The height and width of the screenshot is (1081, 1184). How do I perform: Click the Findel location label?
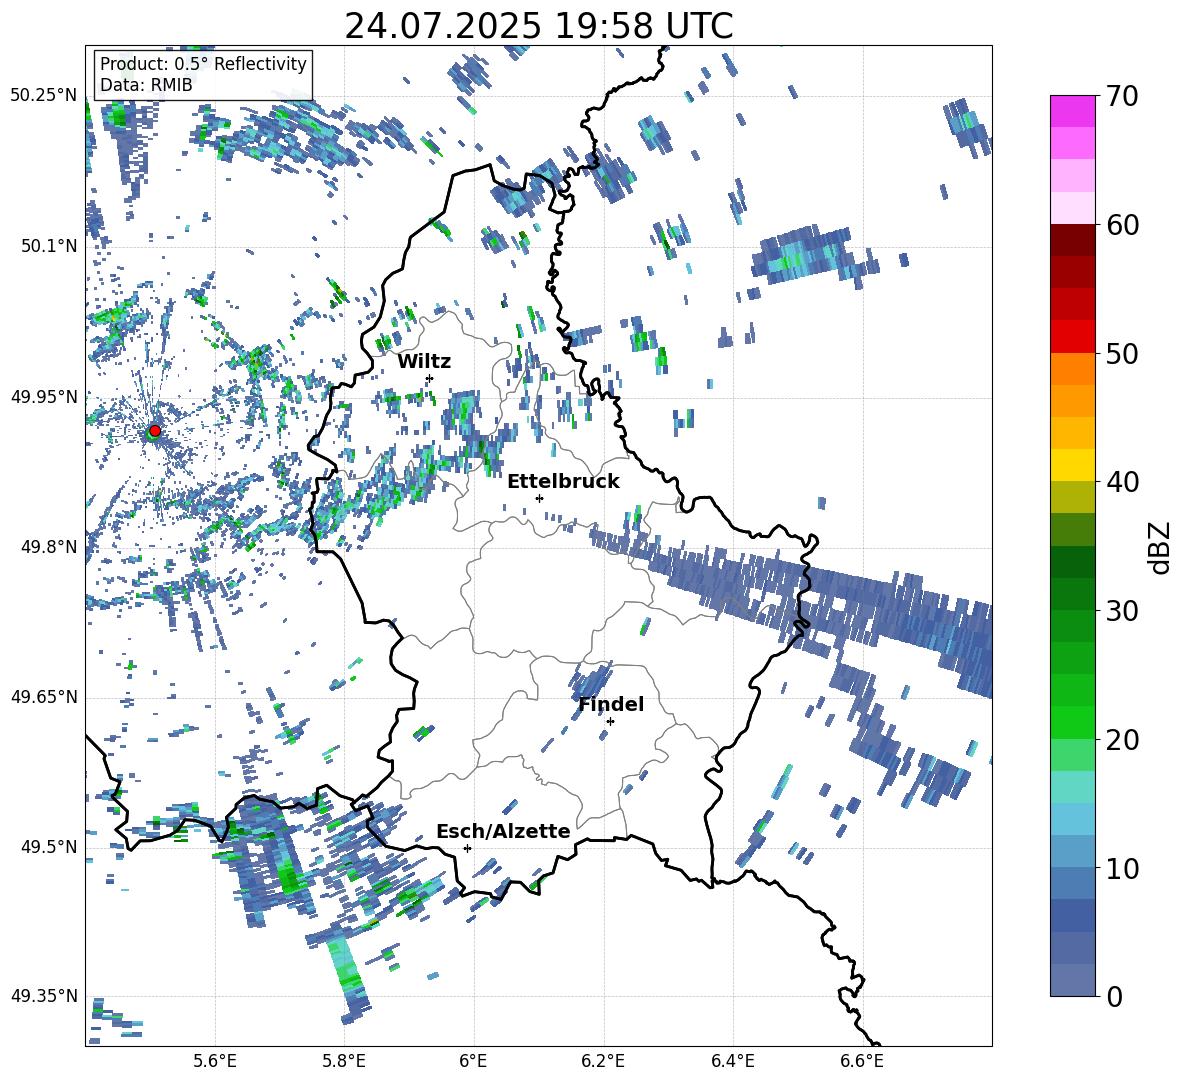[x=611, y=704]
